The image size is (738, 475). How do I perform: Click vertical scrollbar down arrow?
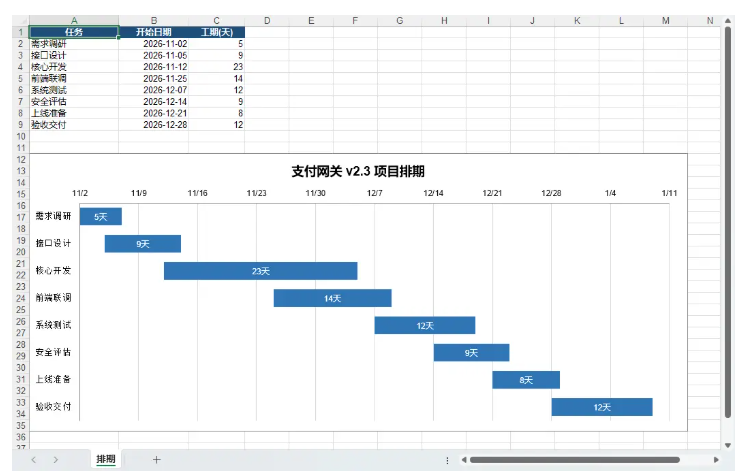click(x=728, y=445)
